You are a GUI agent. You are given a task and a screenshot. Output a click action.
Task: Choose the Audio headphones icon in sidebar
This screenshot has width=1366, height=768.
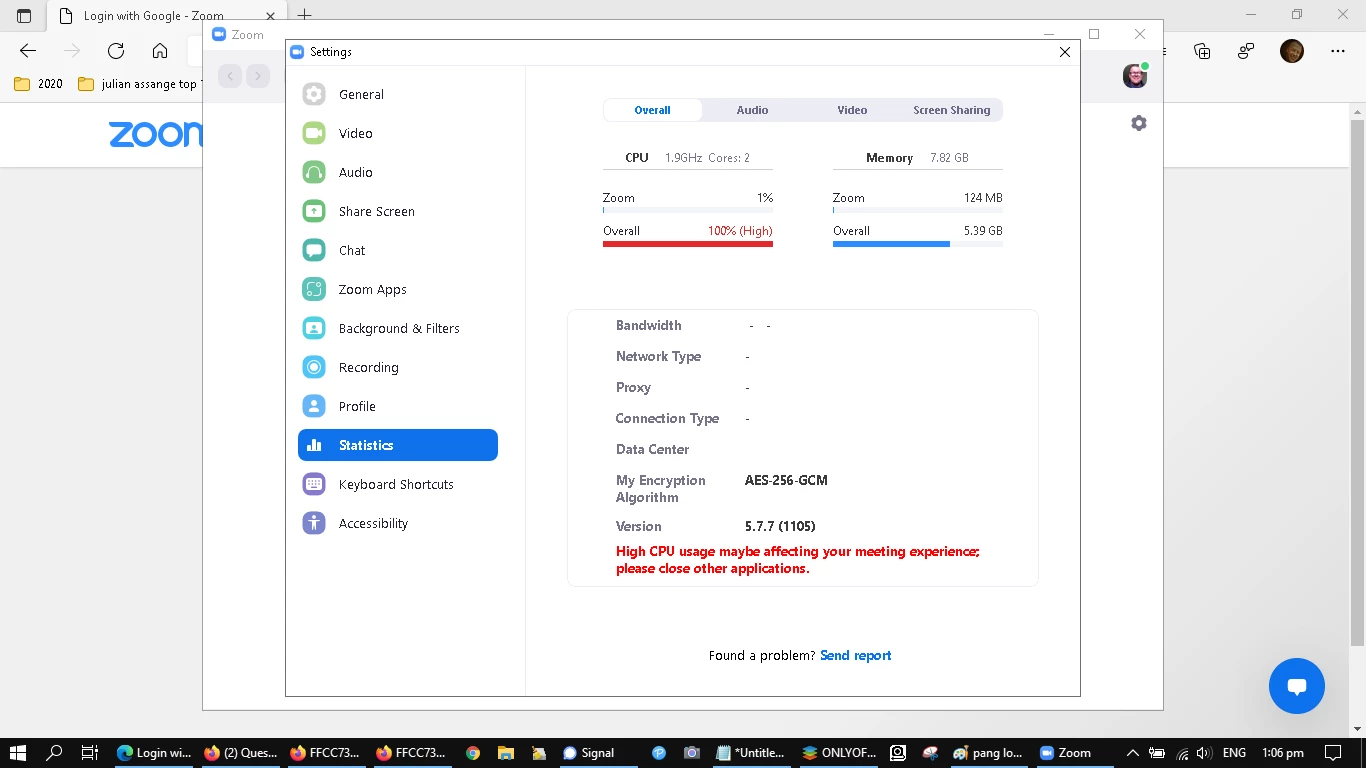[314, 172]
